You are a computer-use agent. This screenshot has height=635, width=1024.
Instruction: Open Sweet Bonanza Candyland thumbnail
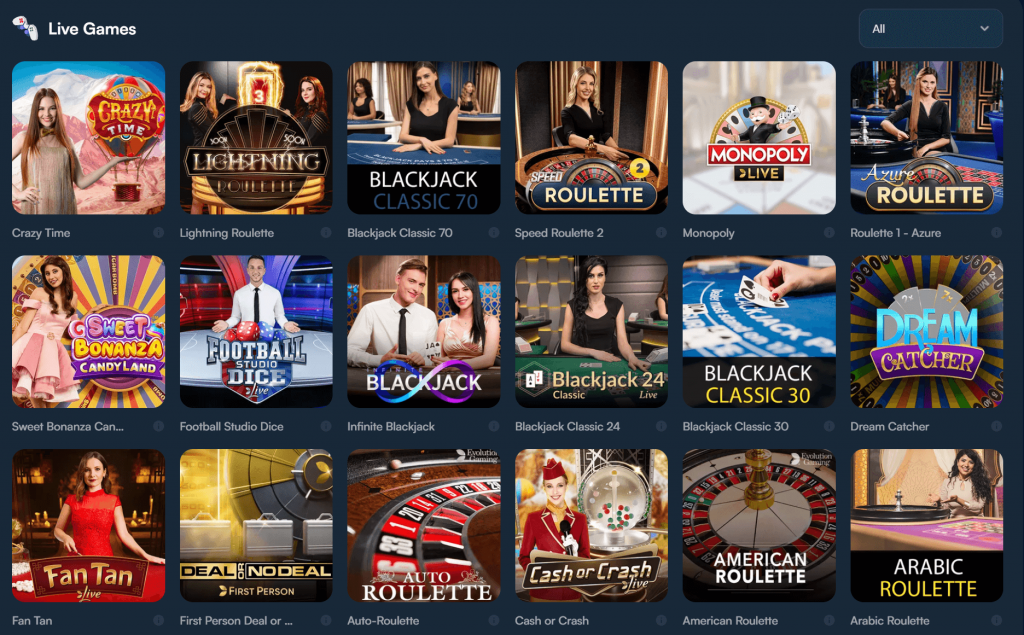89,332
